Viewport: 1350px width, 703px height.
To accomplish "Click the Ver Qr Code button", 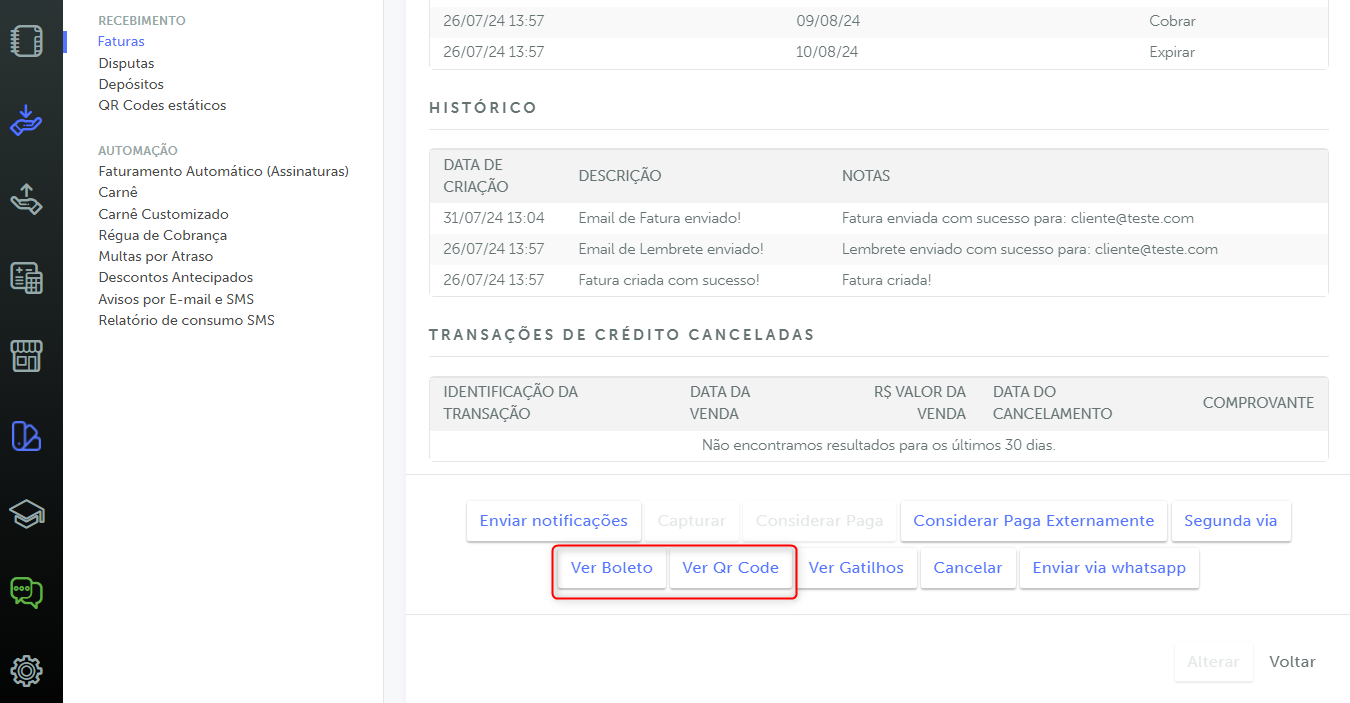I will pyautogui.click(x=730, y=568).
